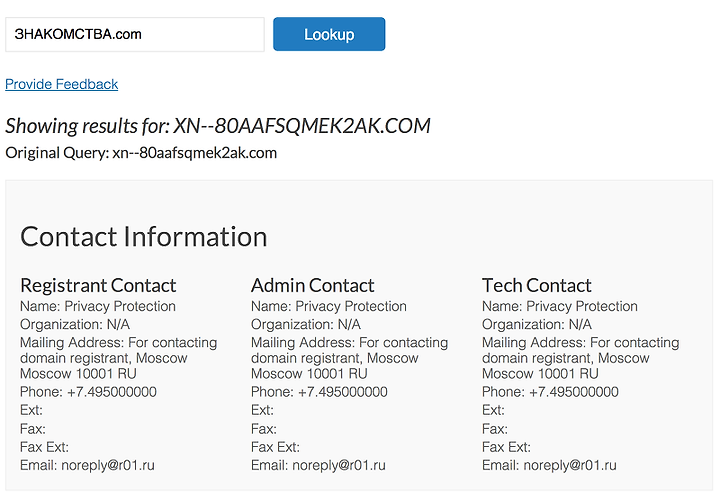This screenshot has width=720, height=501.
Task: Click Tech Mailing Address text
Action: point(580,358)
